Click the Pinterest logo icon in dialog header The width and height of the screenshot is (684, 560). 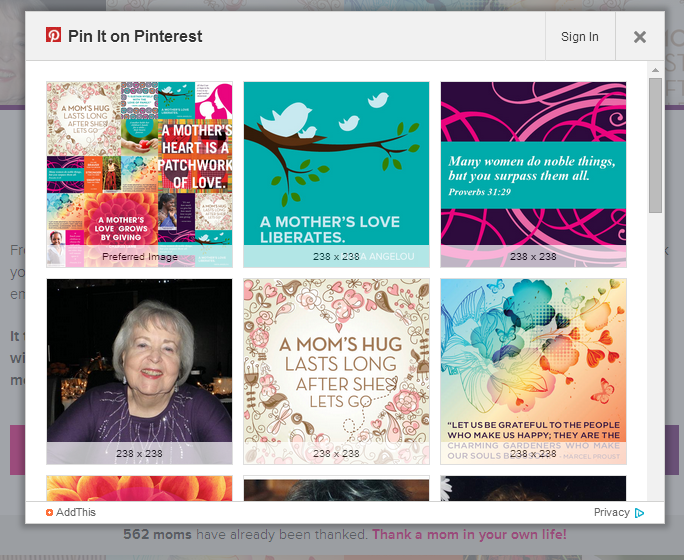pyautogui.click(x=54, y=35)
